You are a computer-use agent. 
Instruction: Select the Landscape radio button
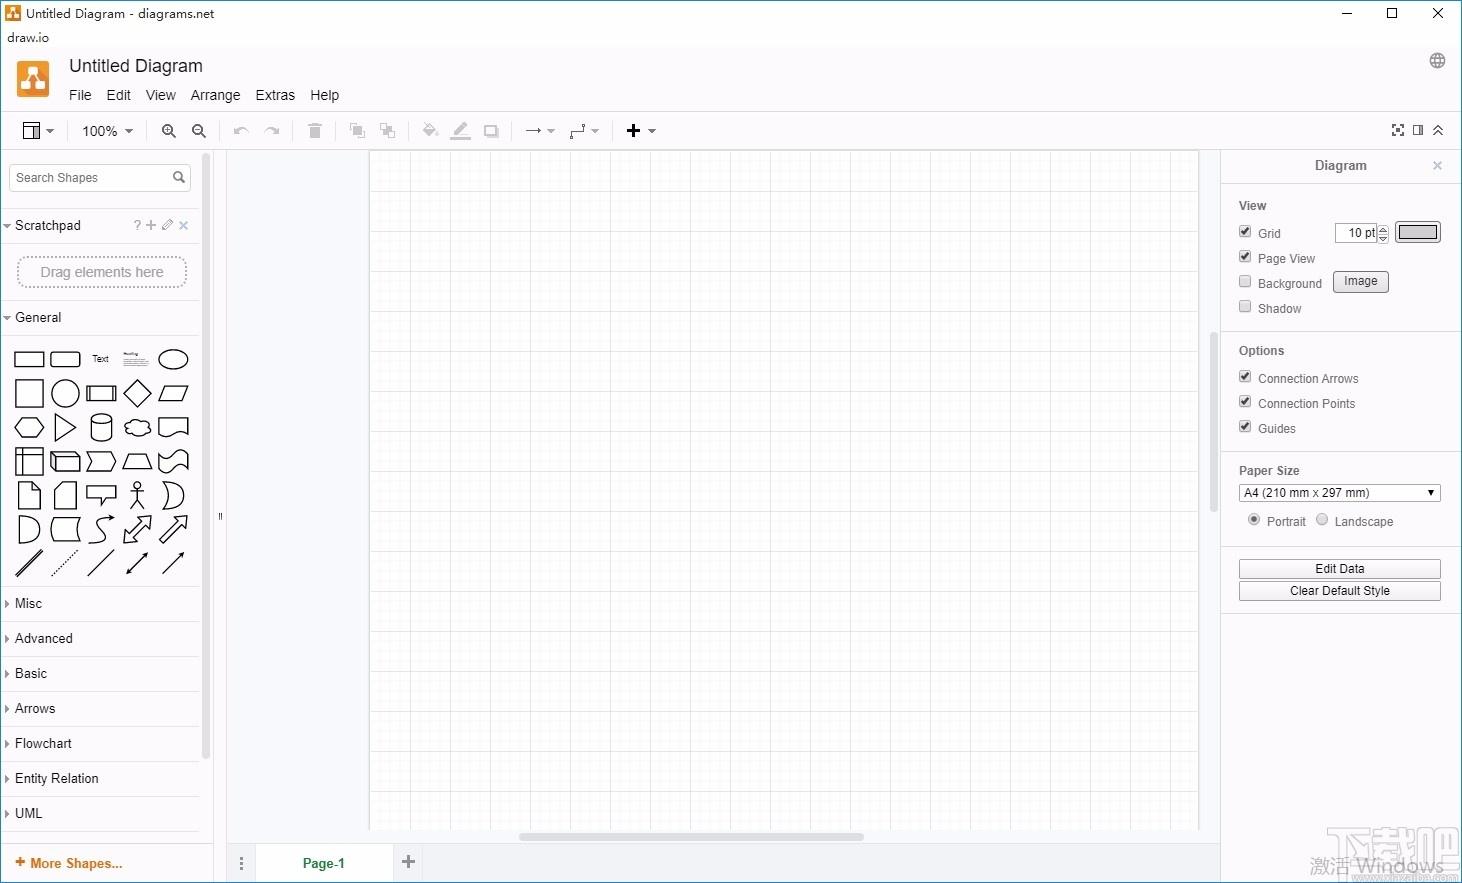pyautogui.click(x=1322, y=520)
